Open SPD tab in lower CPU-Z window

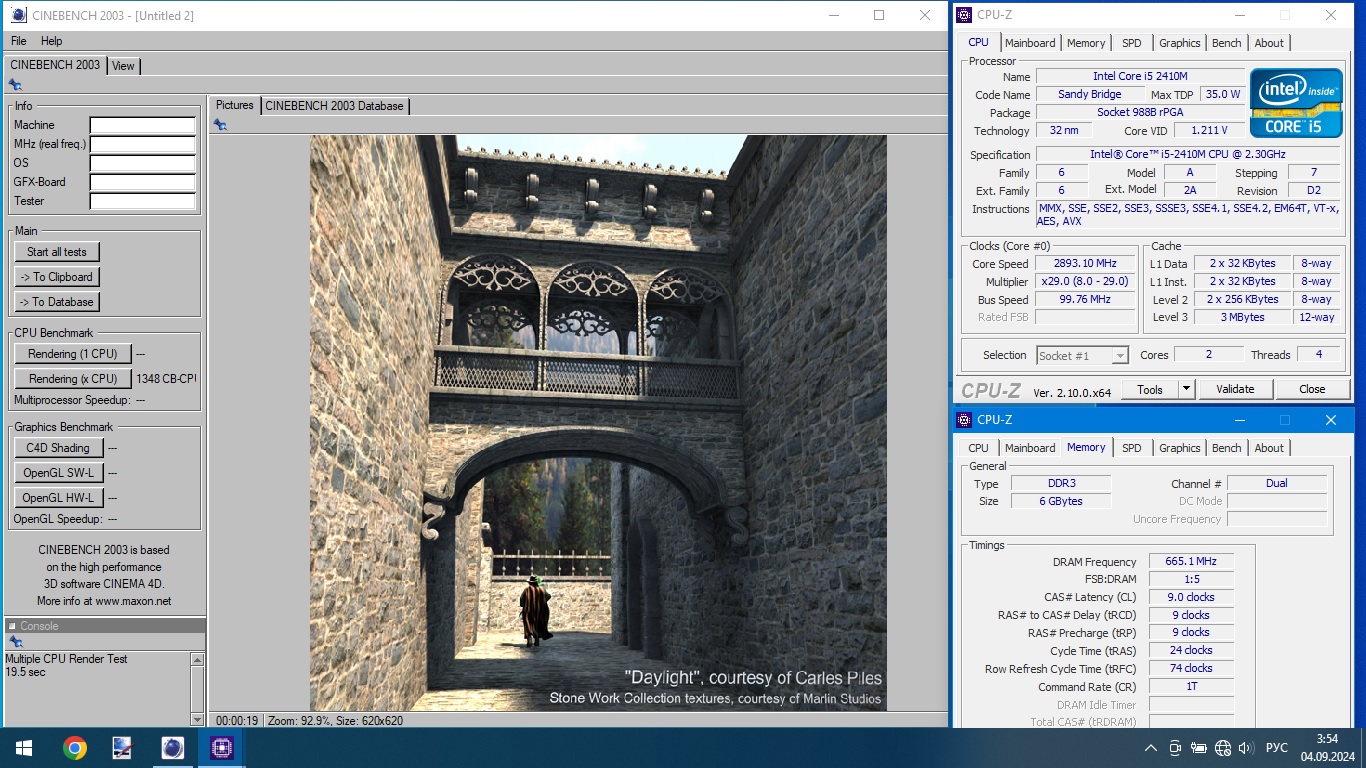[x=1132, y=448]
